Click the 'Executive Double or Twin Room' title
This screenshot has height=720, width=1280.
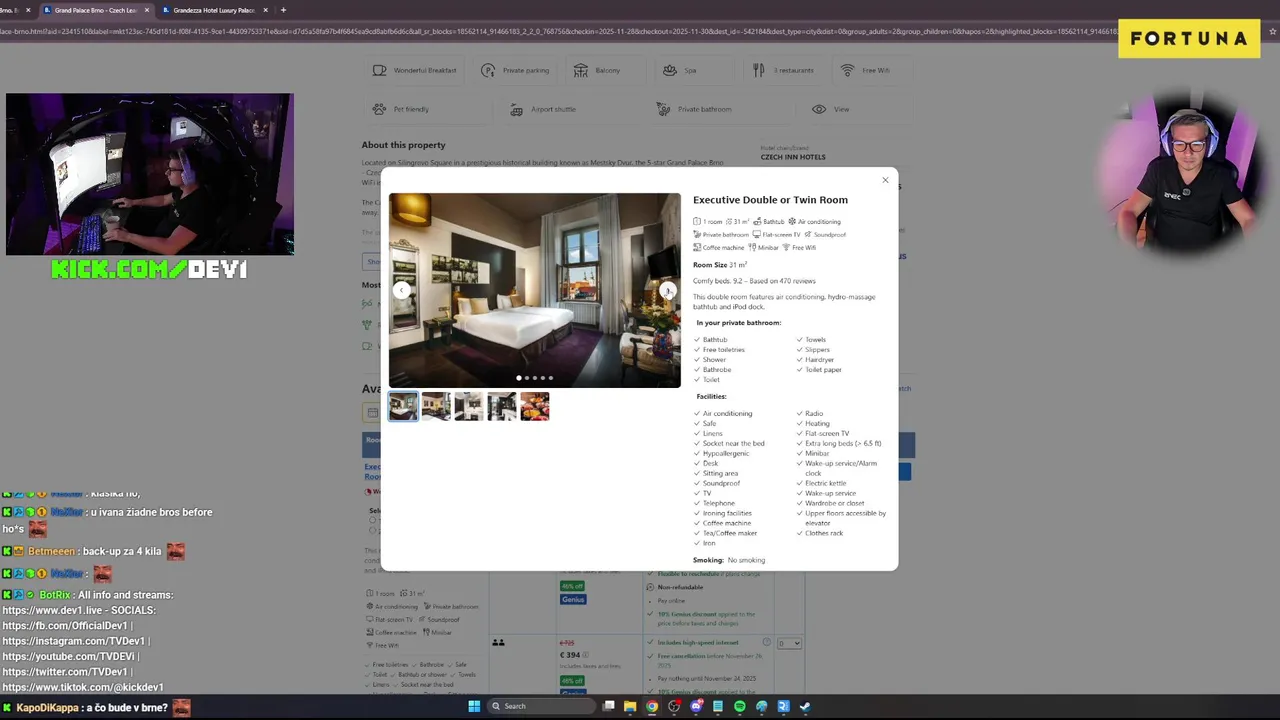[770, 200]
